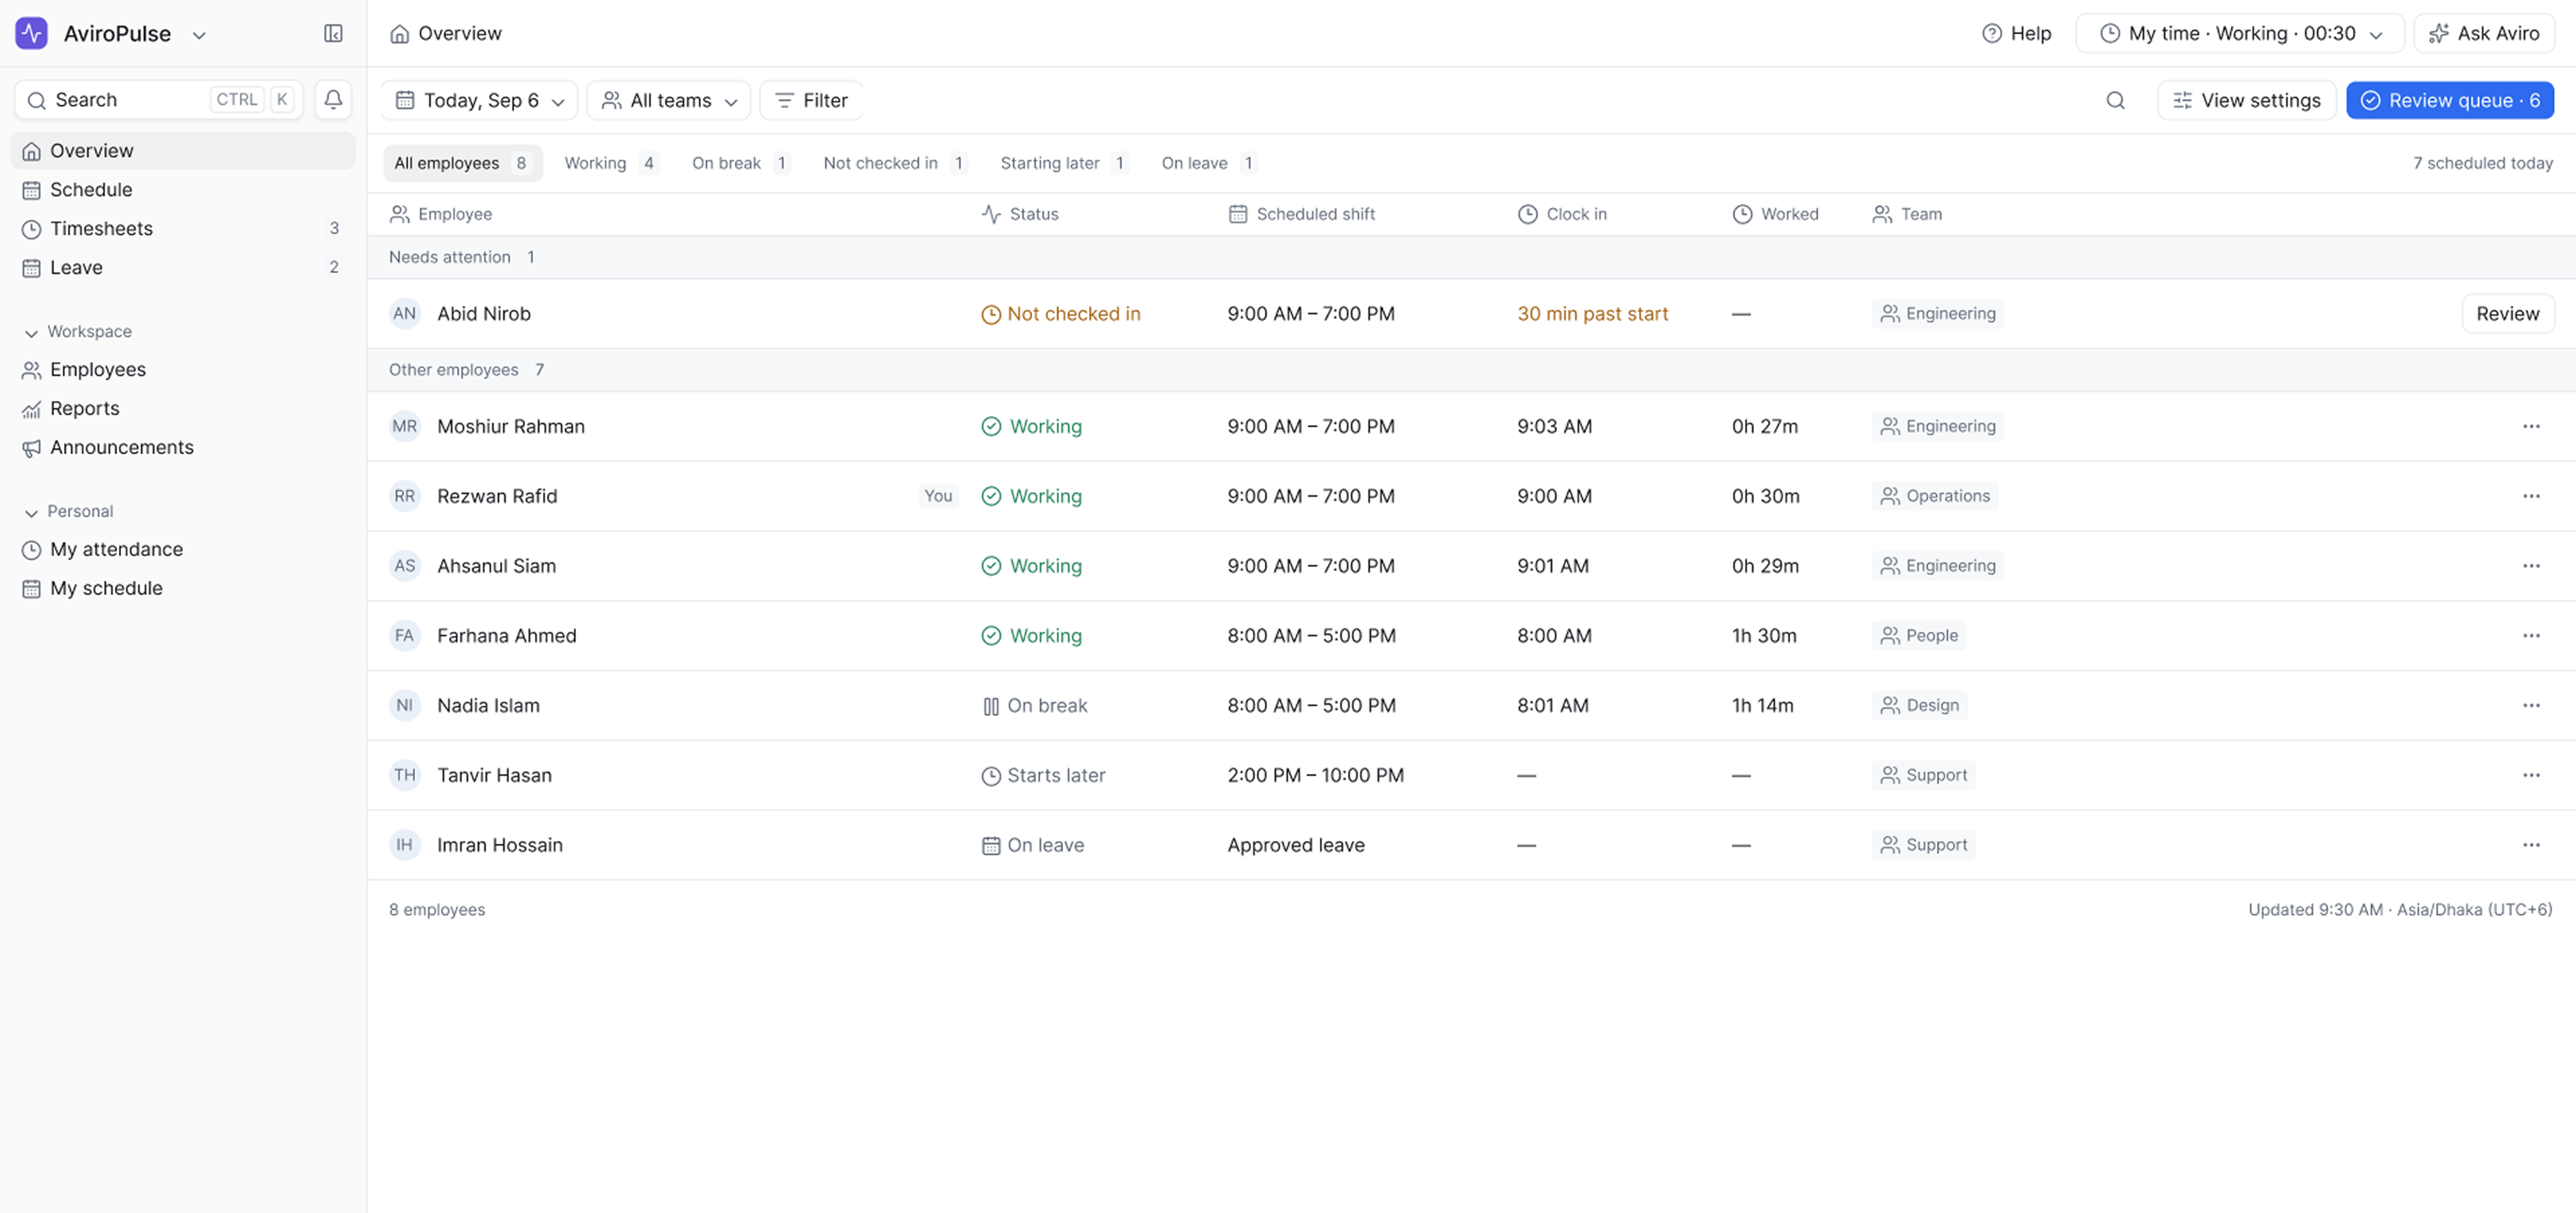Open the All teams dropdown
The height and width of the screenshot is (1213, 2576).
[x=669, y=100]
